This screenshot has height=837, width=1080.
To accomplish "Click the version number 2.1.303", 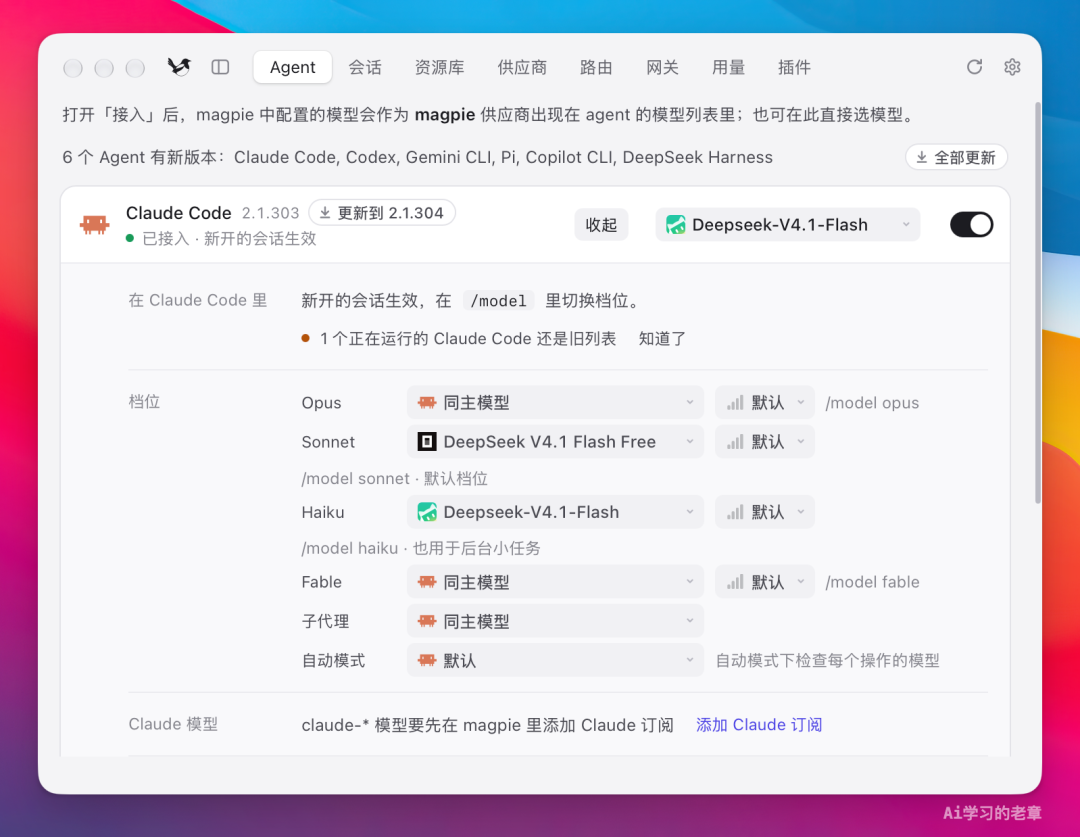I will click(271, 213).
